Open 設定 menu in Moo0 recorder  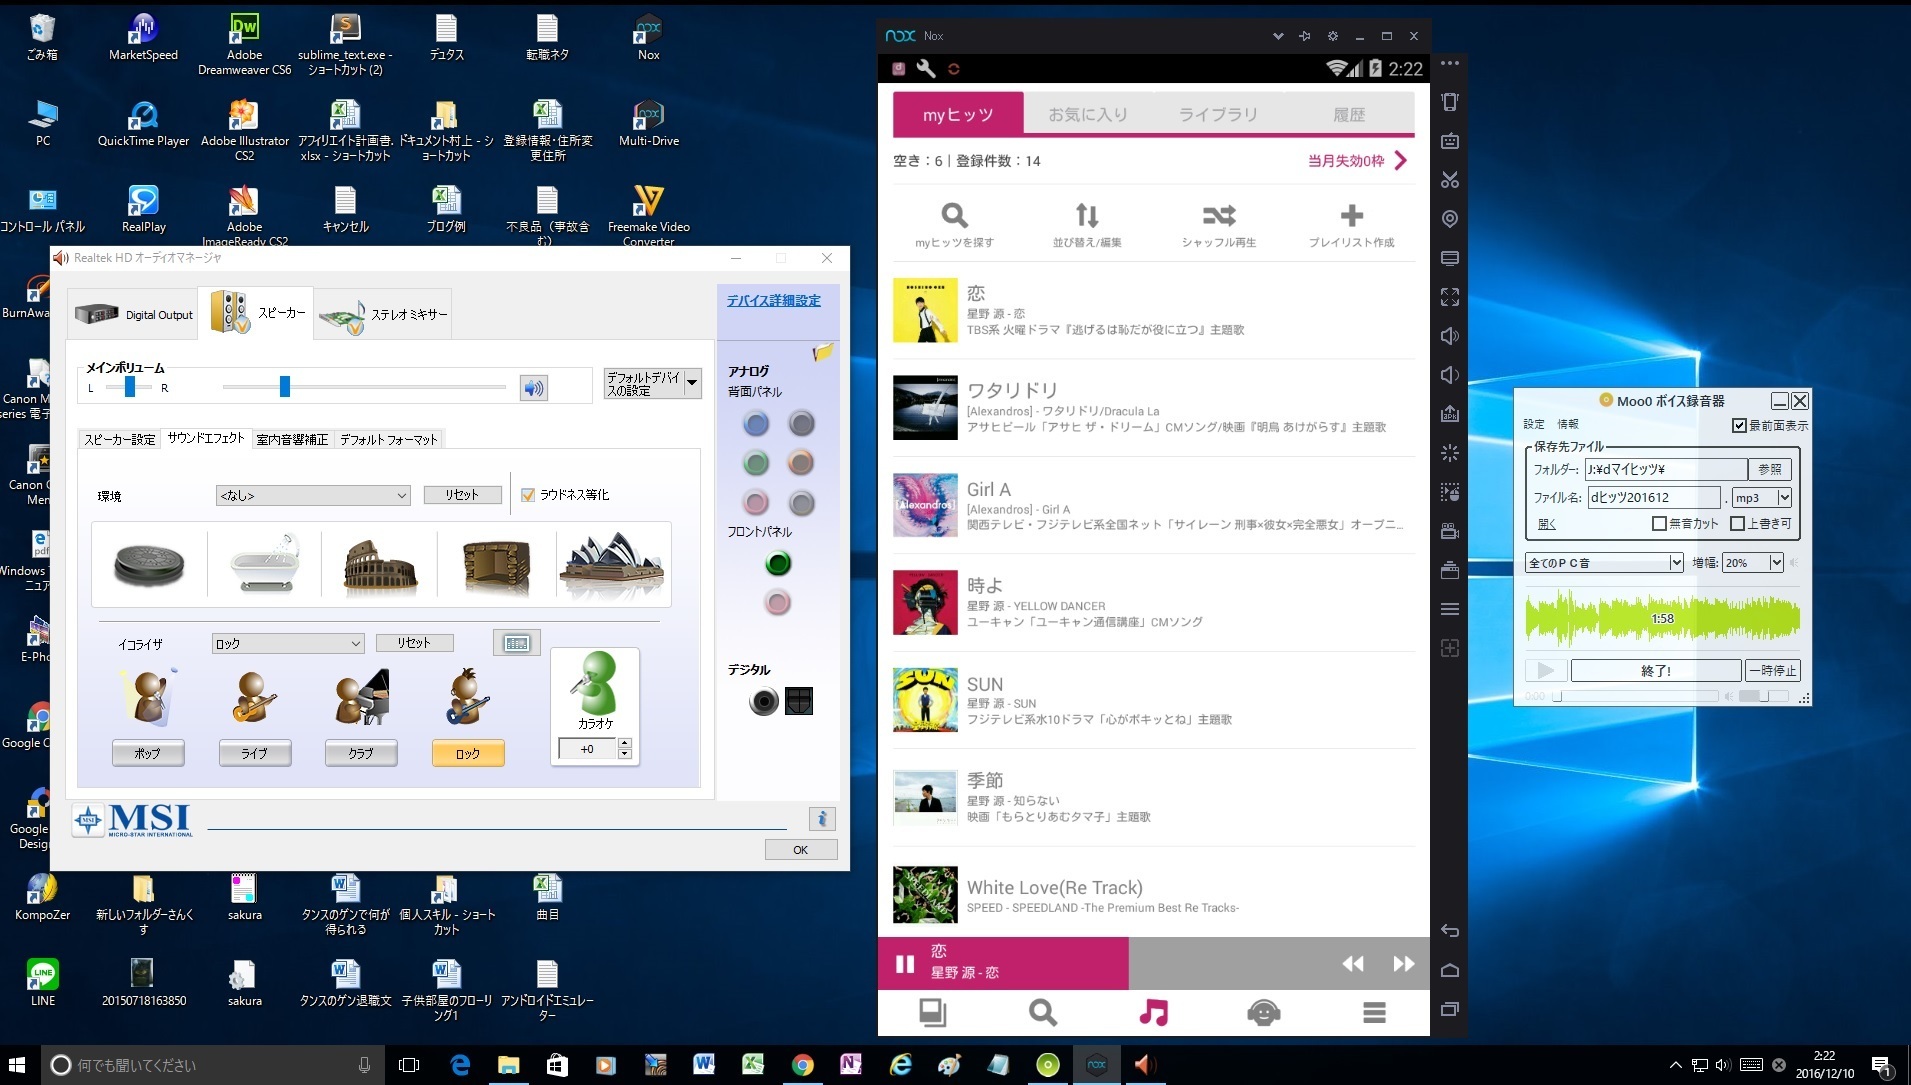1534,424
